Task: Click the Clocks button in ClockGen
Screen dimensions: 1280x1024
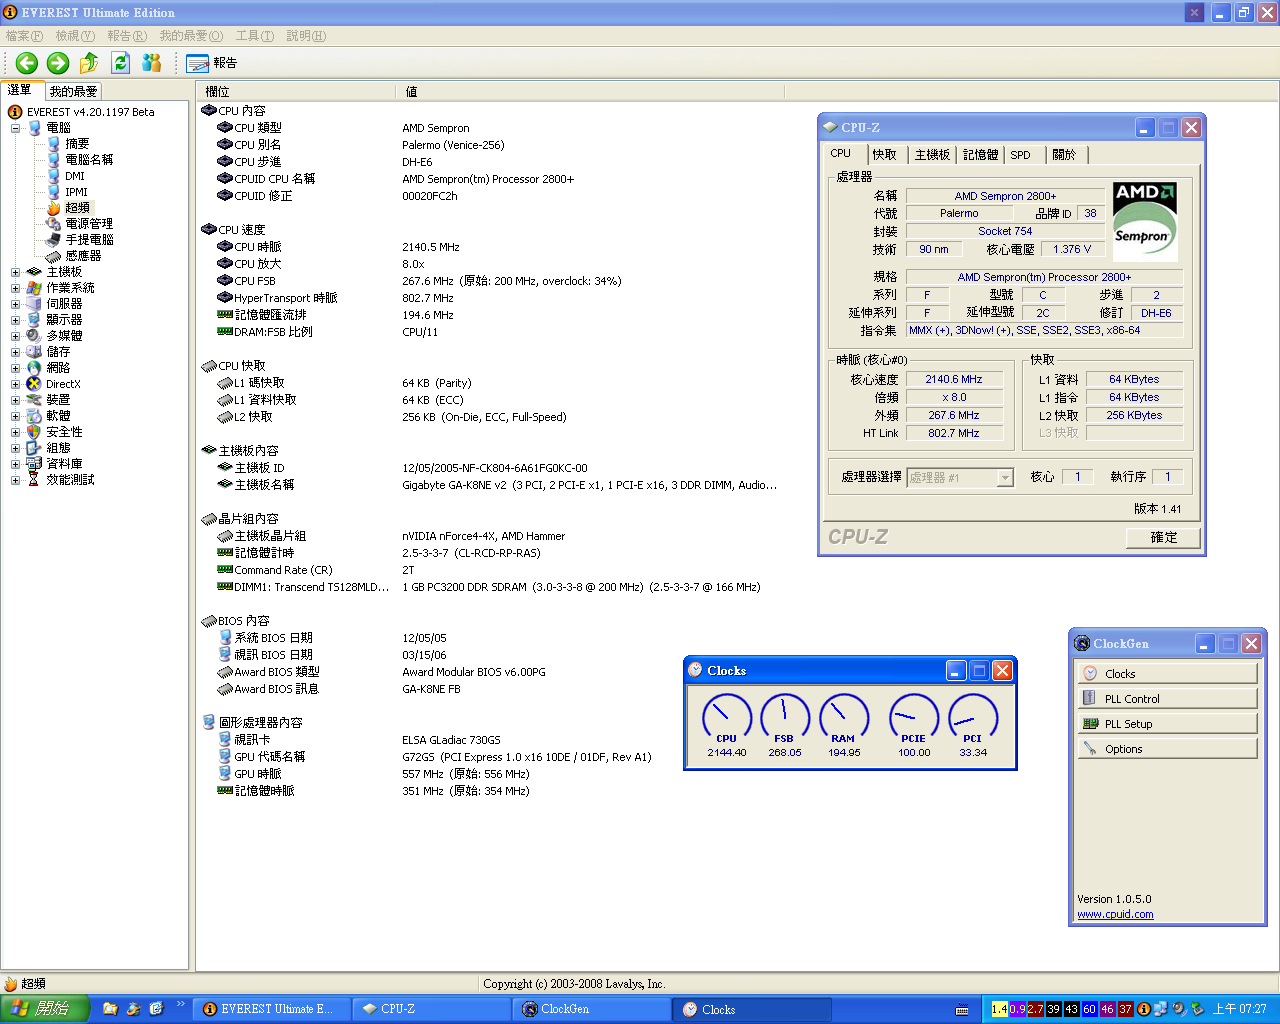Action: point(1168,674)
